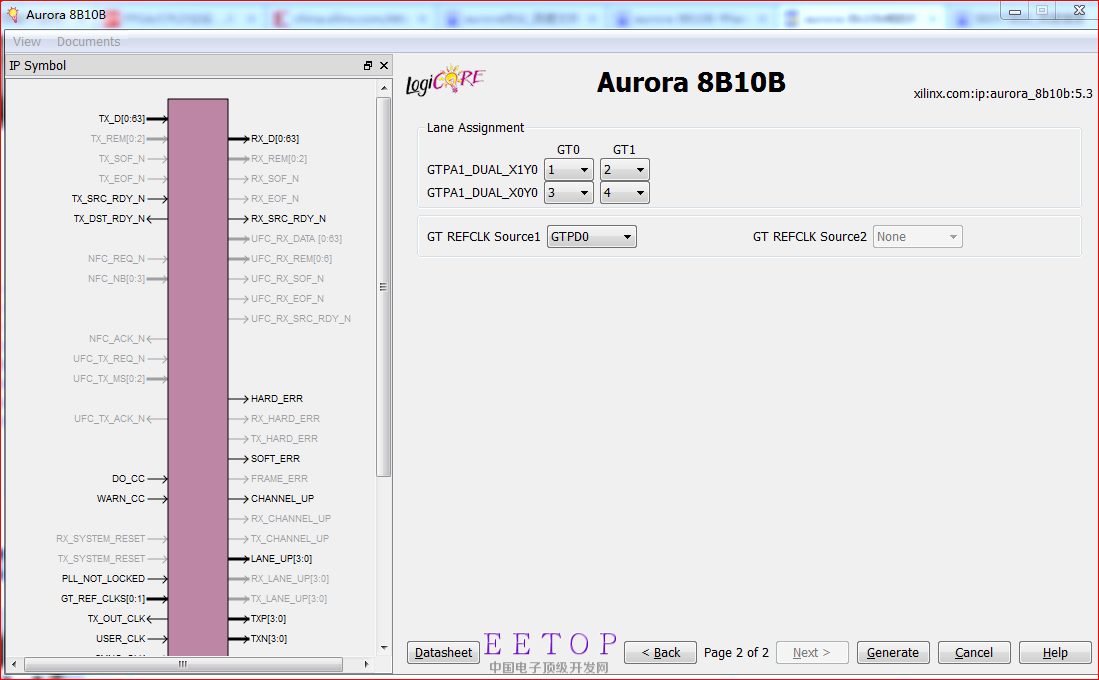Viewport: 1099px width, 680px height.
Task: Click the disabled Next button
Action: [x=812, y=653]
